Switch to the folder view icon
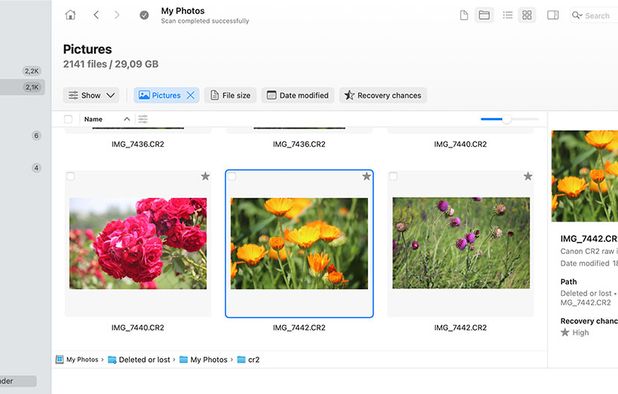 click(484, 15)
